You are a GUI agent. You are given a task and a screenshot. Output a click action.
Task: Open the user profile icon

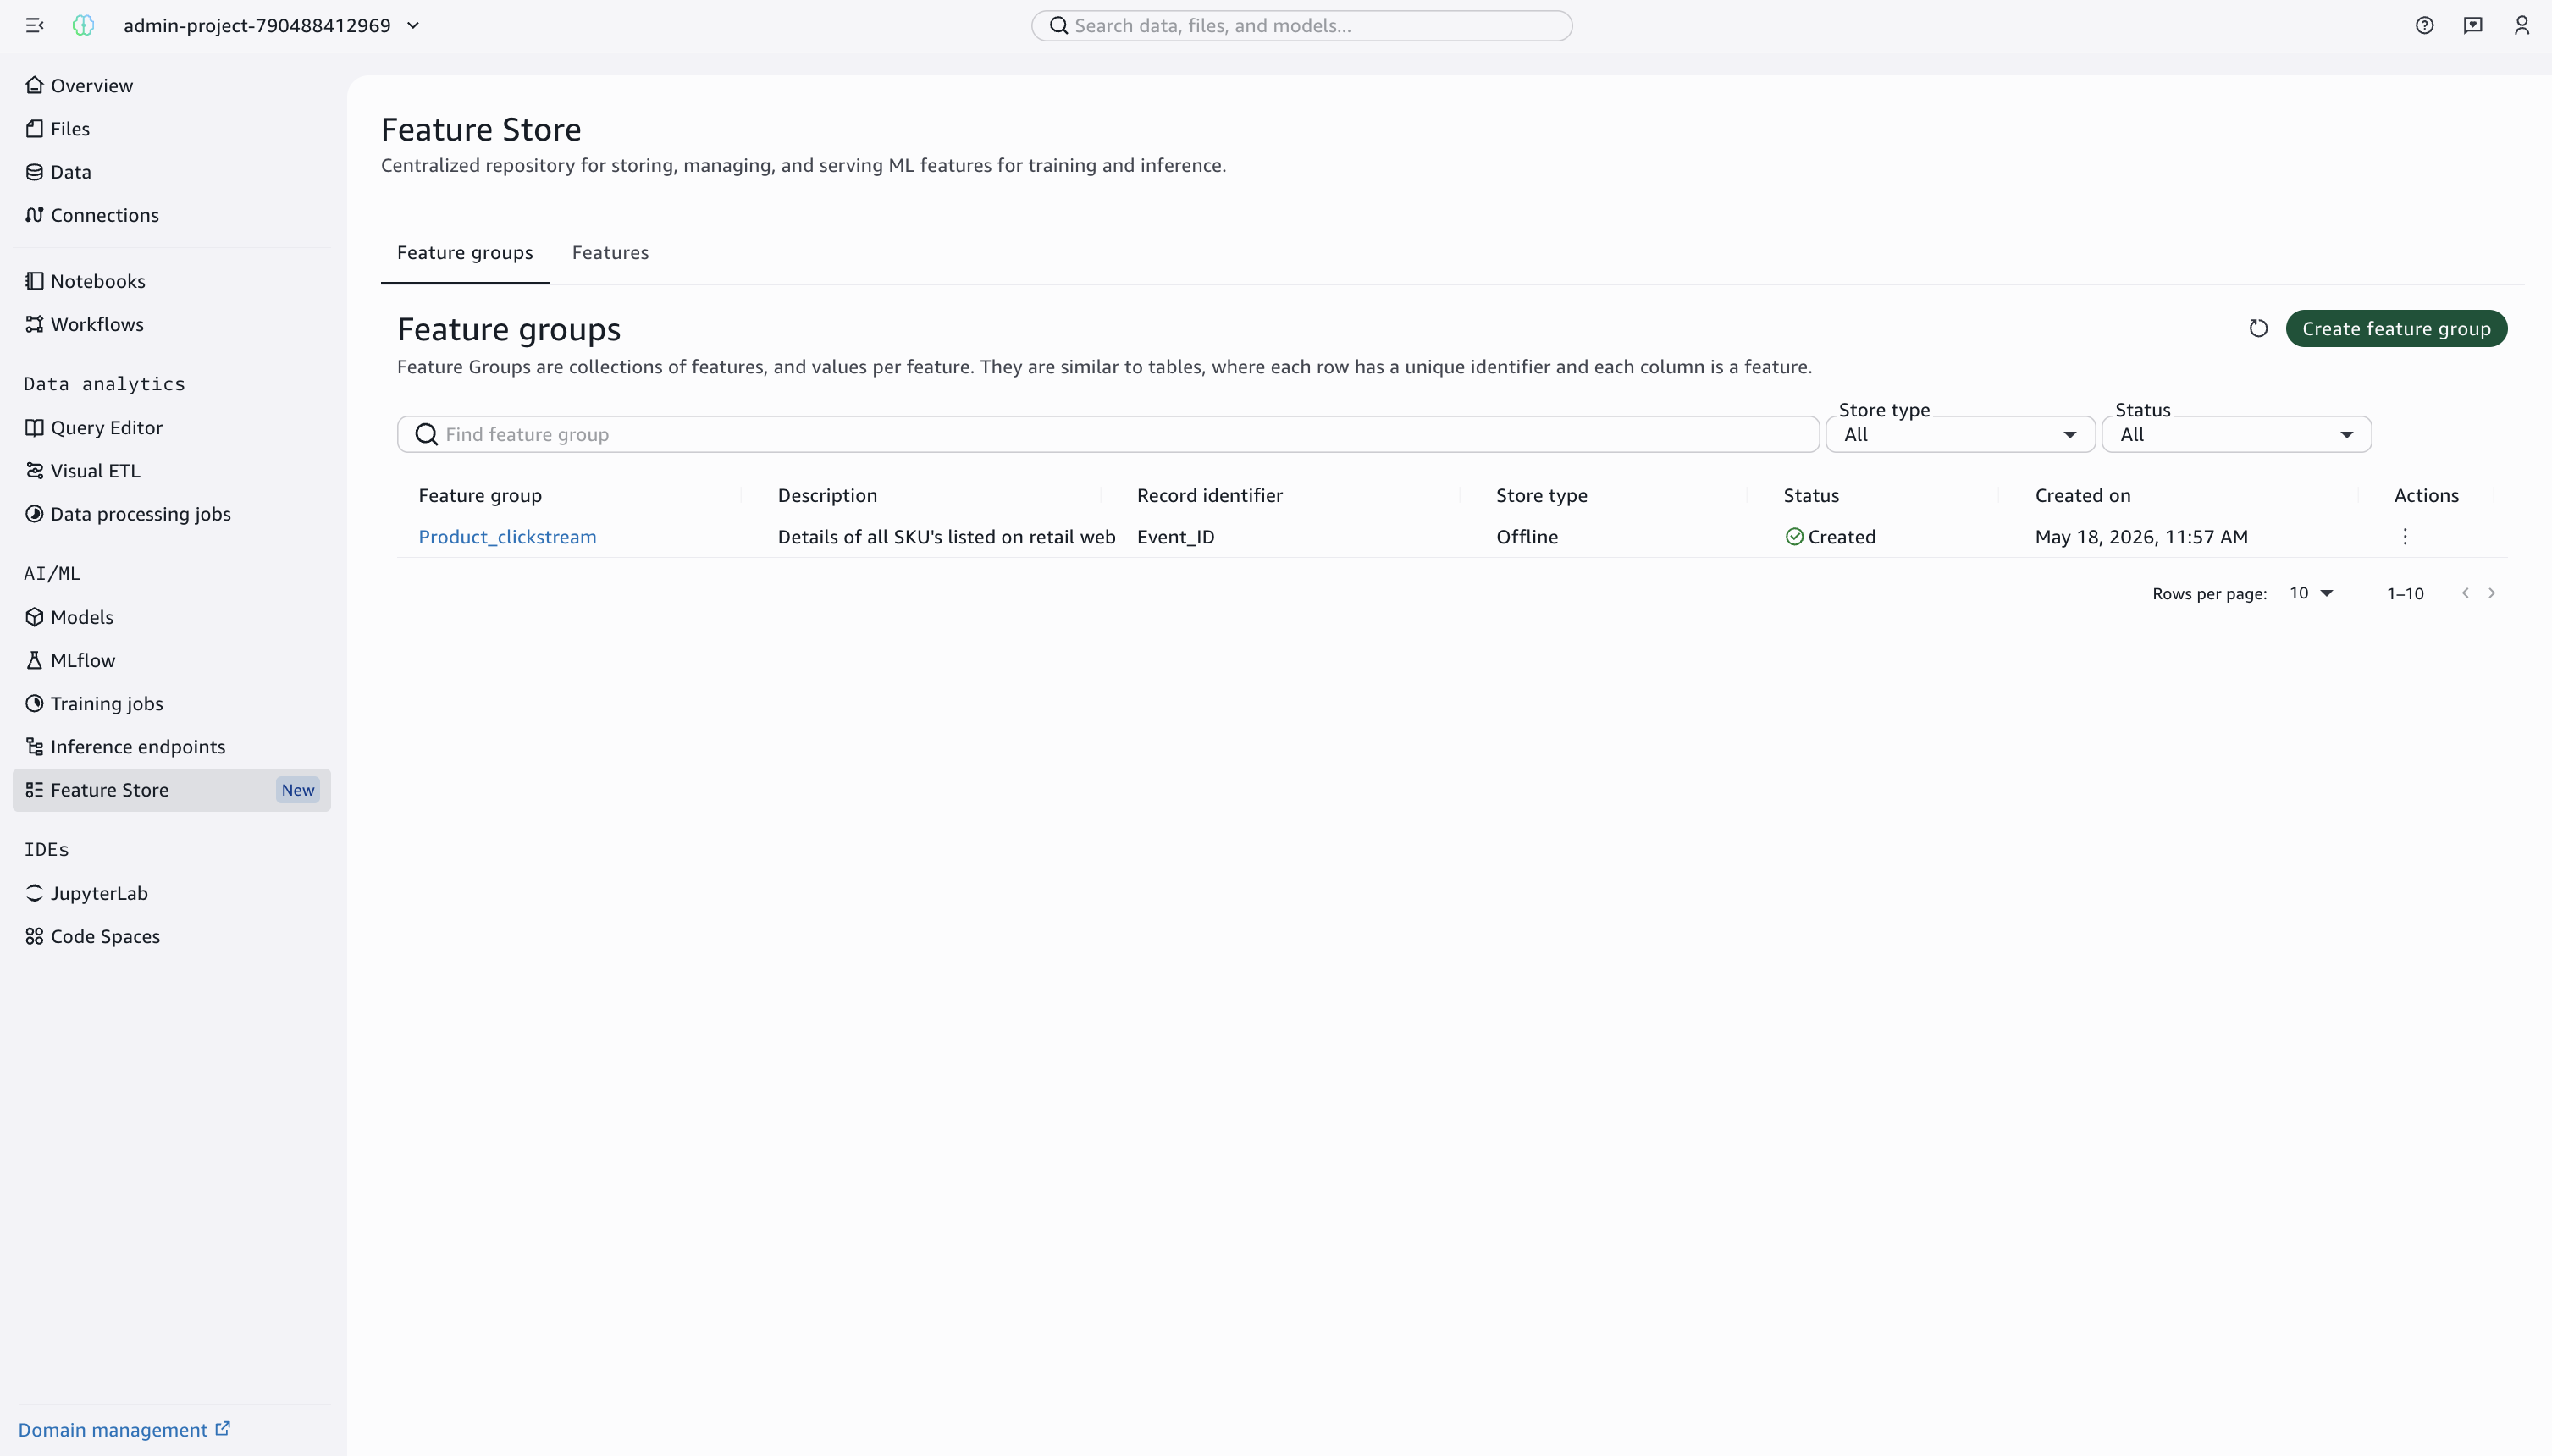coord(2522,26)
